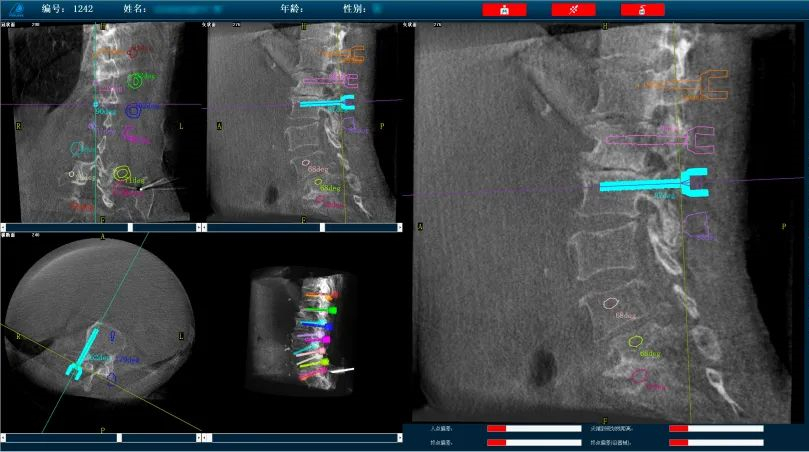This screenshot has height=452, width=809.
Task: Click the top-left red deviation progress bar
Action: (x=533, y=428)
